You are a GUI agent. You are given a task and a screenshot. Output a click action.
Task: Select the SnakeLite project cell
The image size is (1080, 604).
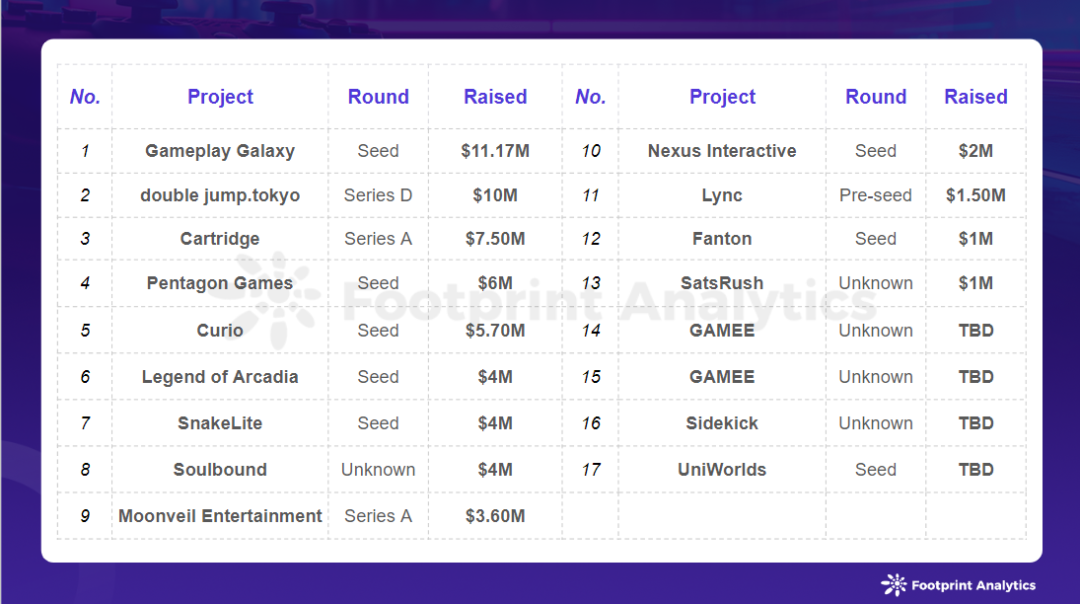(220, 423)
